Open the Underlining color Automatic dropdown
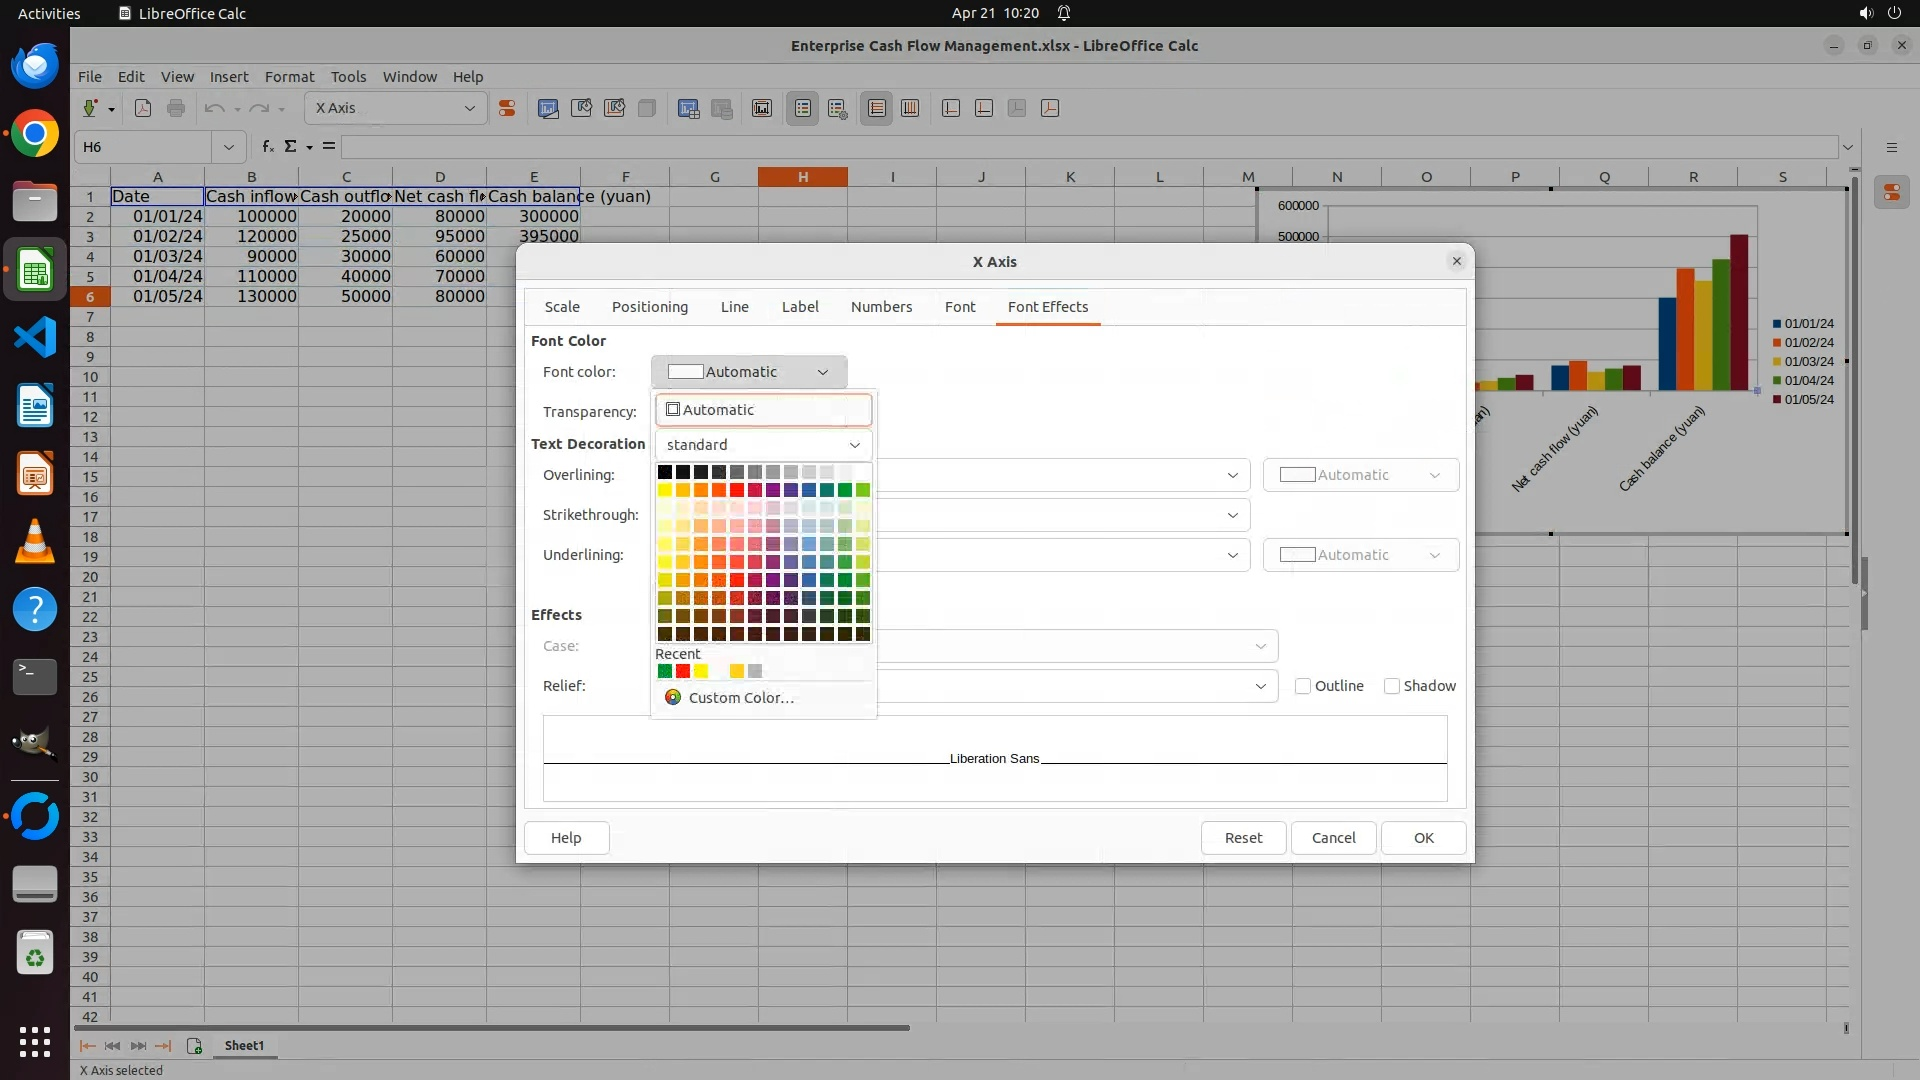The width and height of the screenshot is (1920, 1080). coord(1360,555)
